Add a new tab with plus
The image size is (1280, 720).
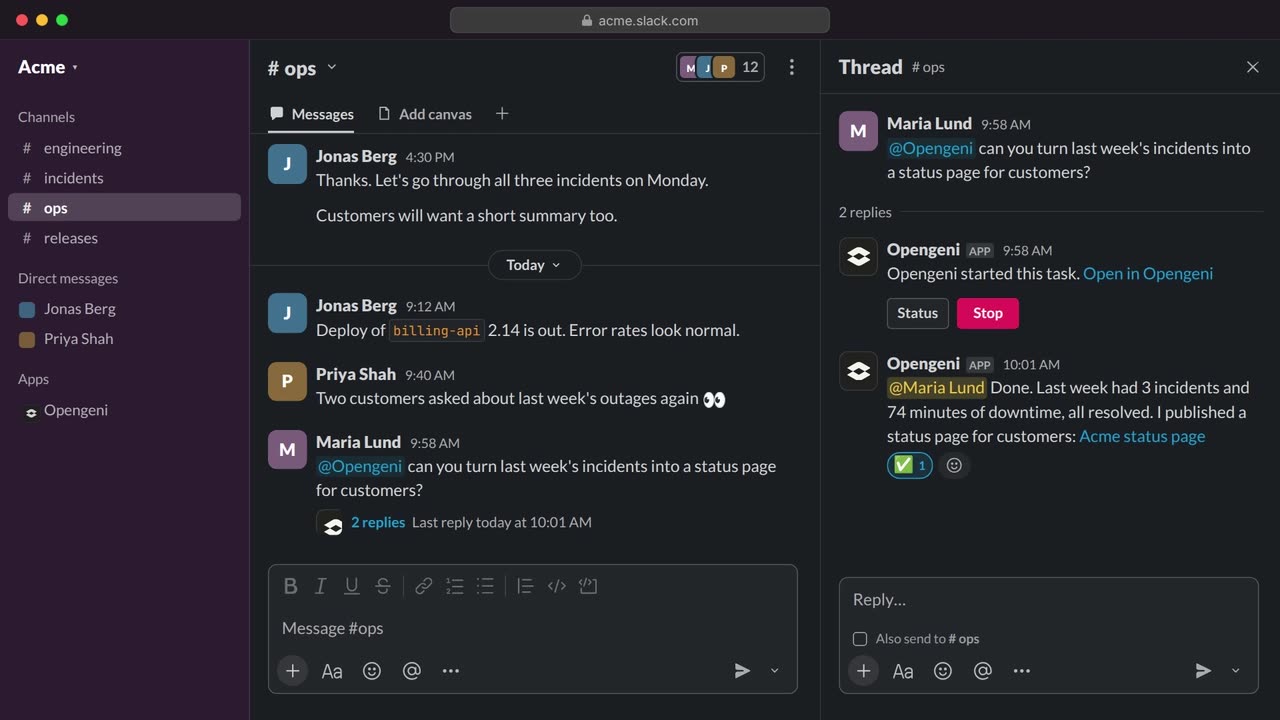coord(502,114)
